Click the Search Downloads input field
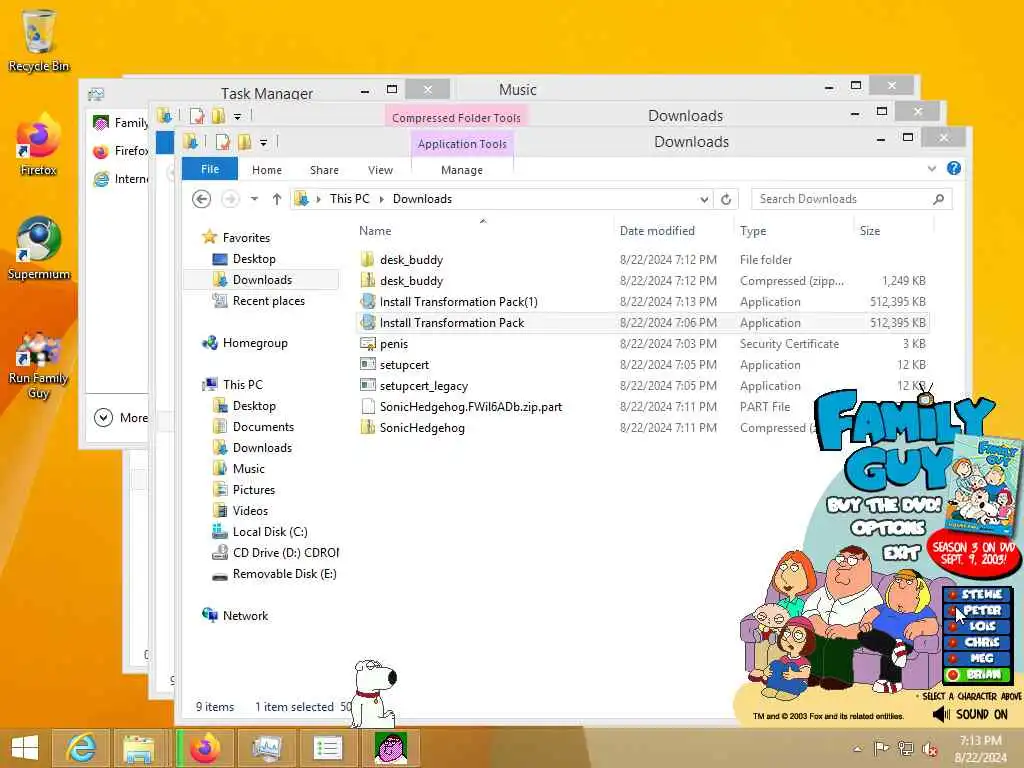 pos(842,199)
